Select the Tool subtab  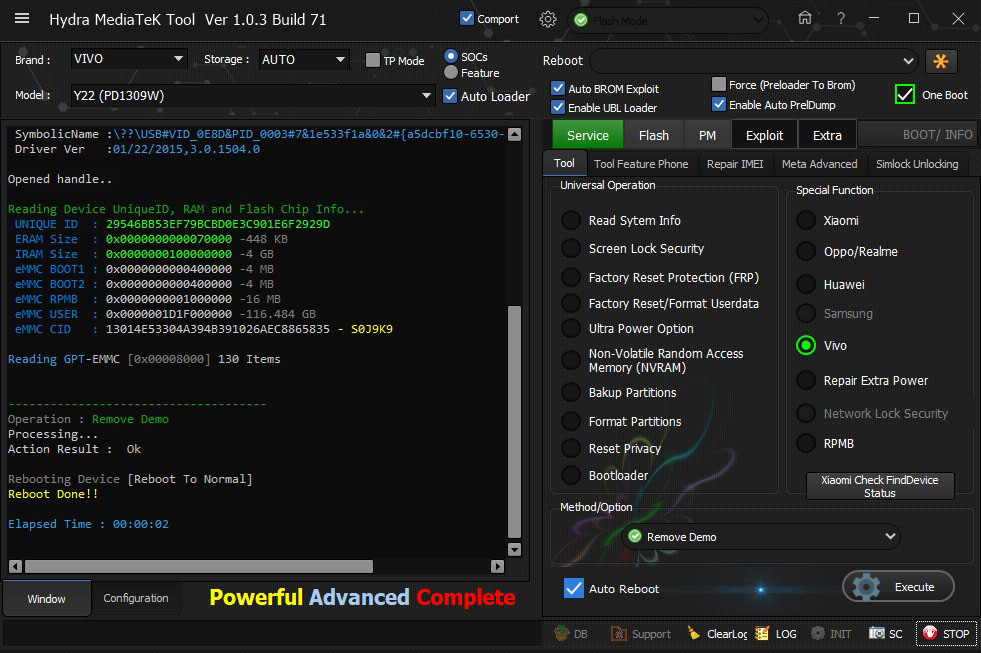coord(564,163)
